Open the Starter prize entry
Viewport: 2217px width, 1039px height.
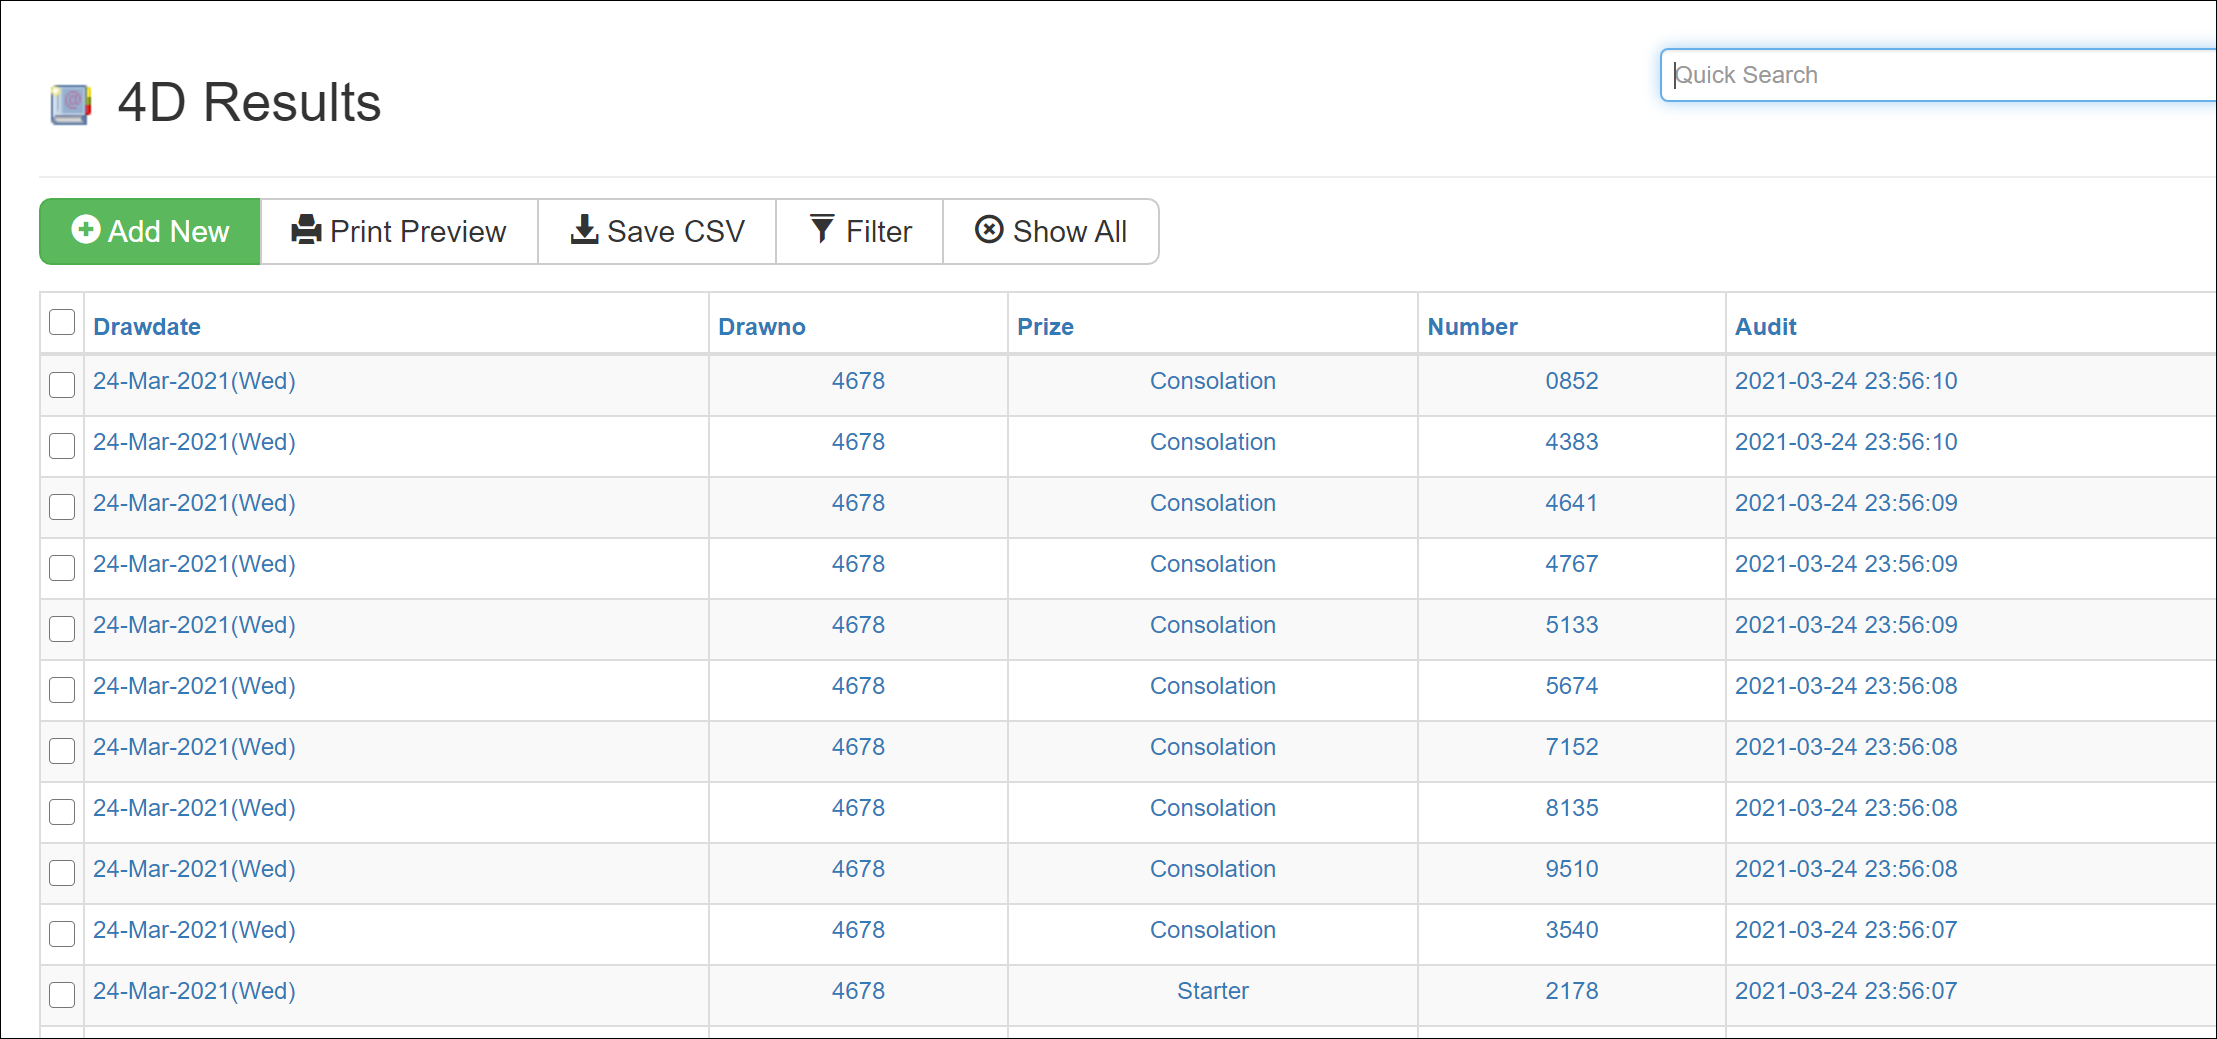point(1212,991)
